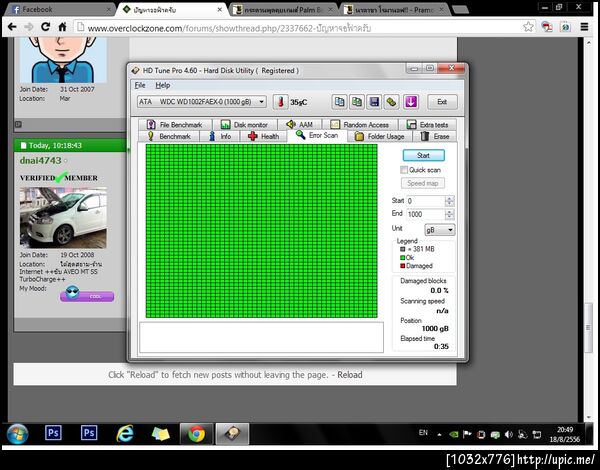600x470 pixels.
Task: Switch to the Benchmark tab
Action: click(169, 136)
